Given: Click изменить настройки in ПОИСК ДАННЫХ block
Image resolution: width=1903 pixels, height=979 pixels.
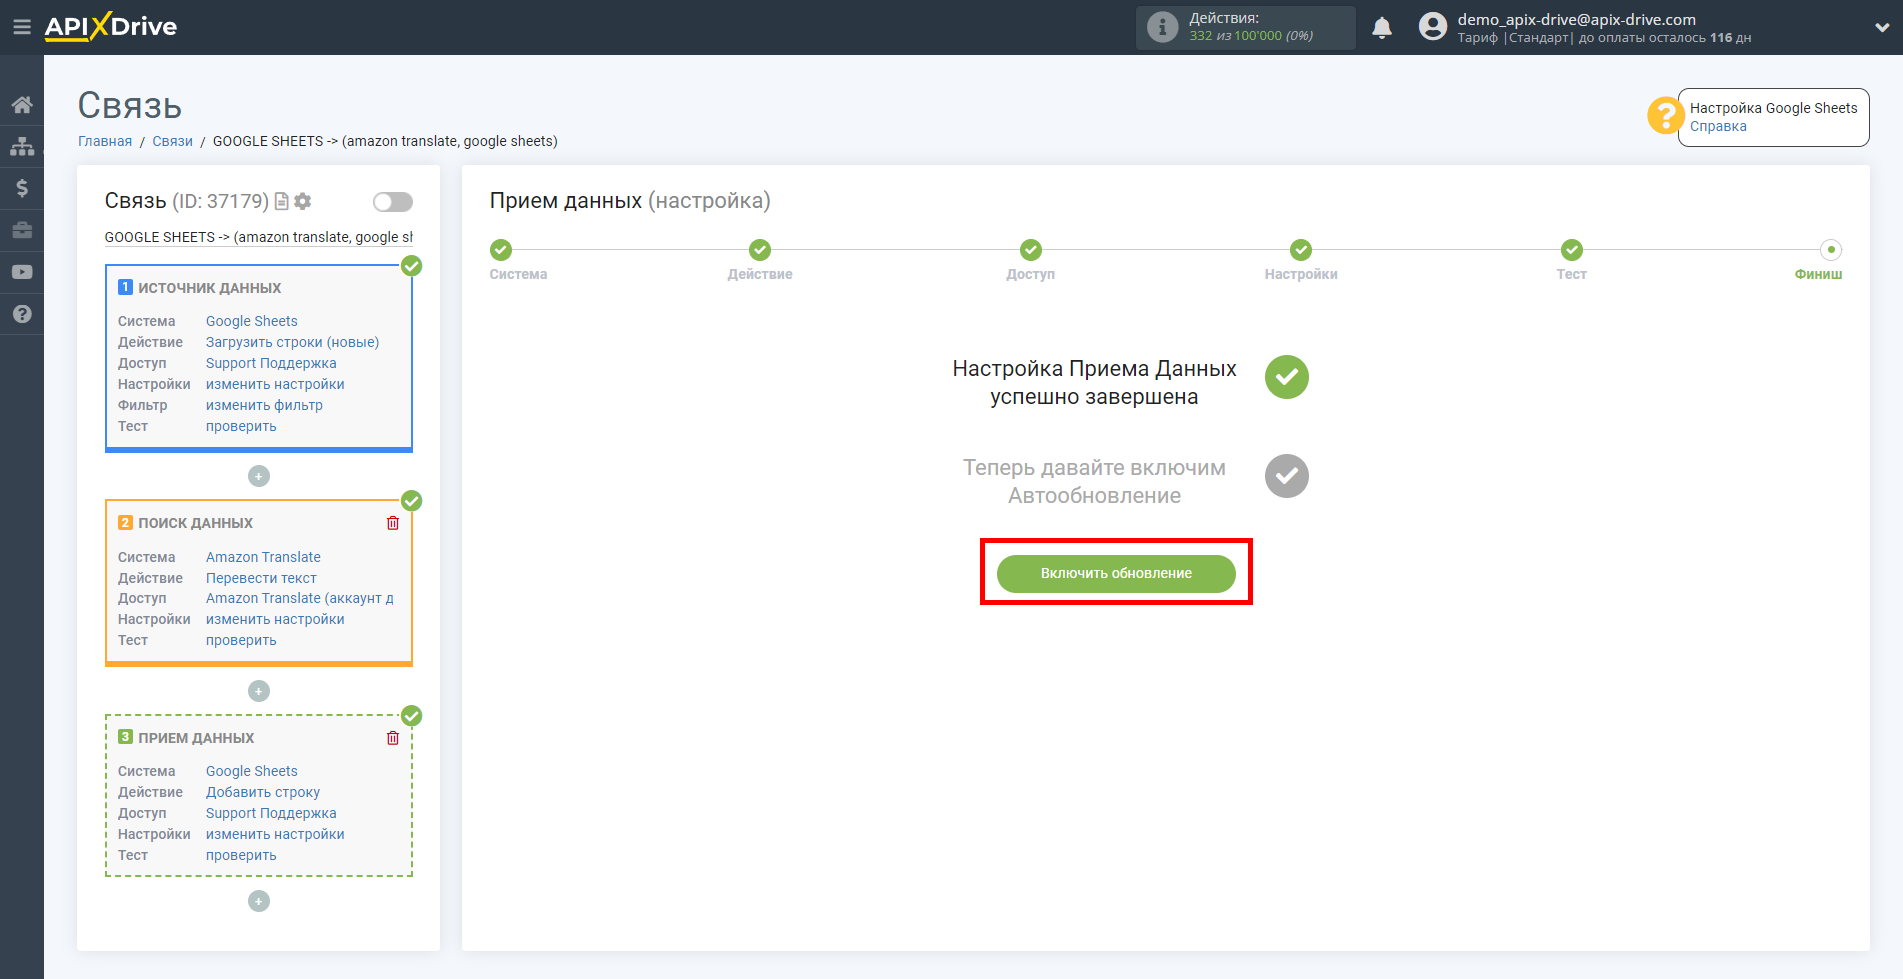Looking at the screenshot, I should click(x=275, y=619).
